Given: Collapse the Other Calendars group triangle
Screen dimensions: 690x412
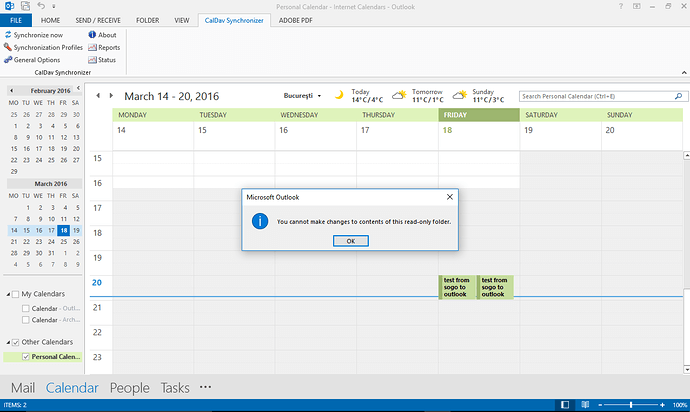Looking at the screenshot, I should point(8,342).
